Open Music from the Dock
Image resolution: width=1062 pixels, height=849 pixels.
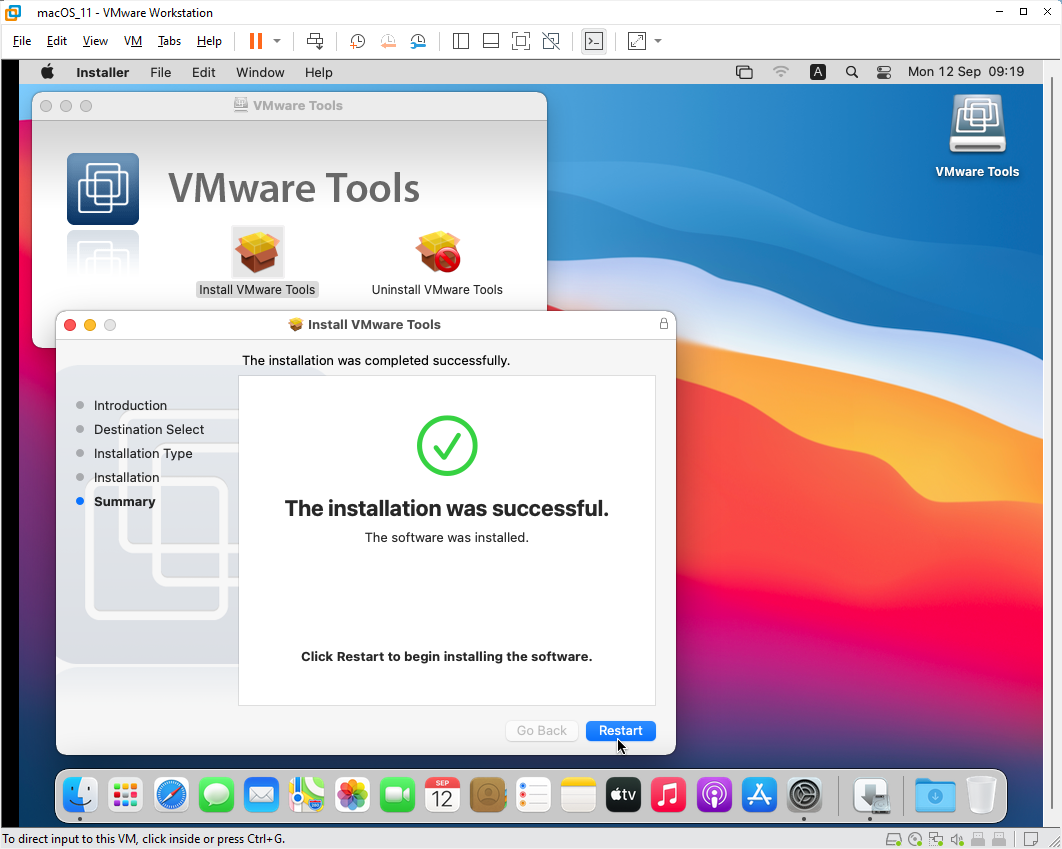pos(668,795)
